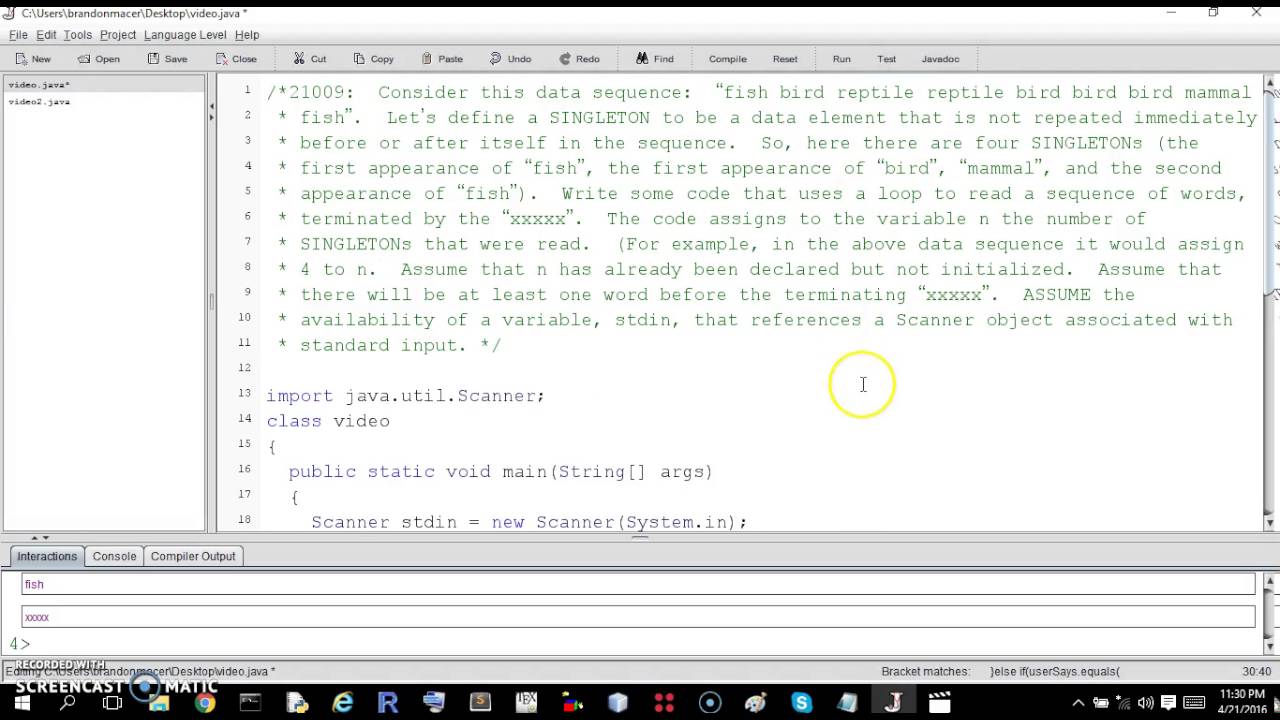Open the Language Level menu

185,35
